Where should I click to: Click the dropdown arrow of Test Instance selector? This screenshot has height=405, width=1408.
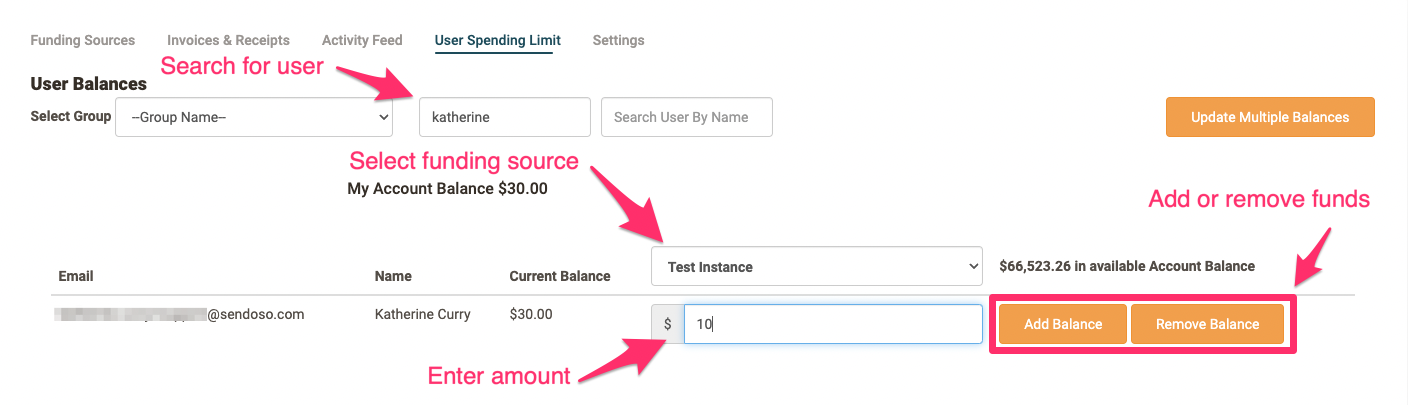point(973,267)
